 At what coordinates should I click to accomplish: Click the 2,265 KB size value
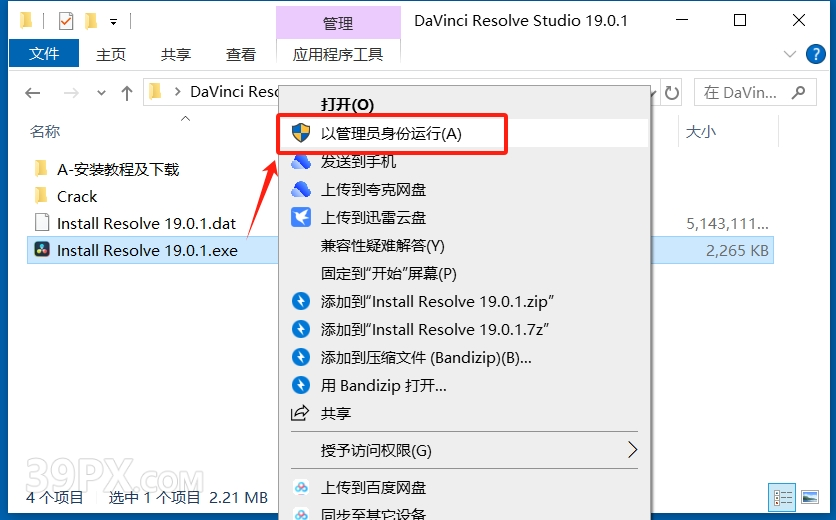pyautogui.click(x=737, y=250)
